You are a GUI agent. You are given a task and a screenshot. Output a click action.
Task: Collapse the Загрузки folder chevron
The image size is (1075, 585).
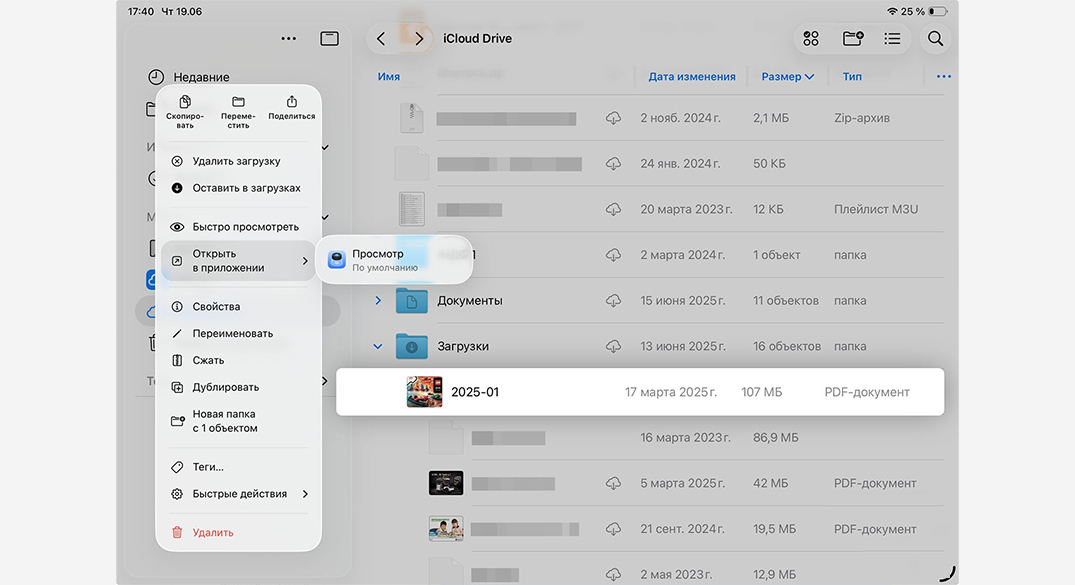[x=378, y=347]
